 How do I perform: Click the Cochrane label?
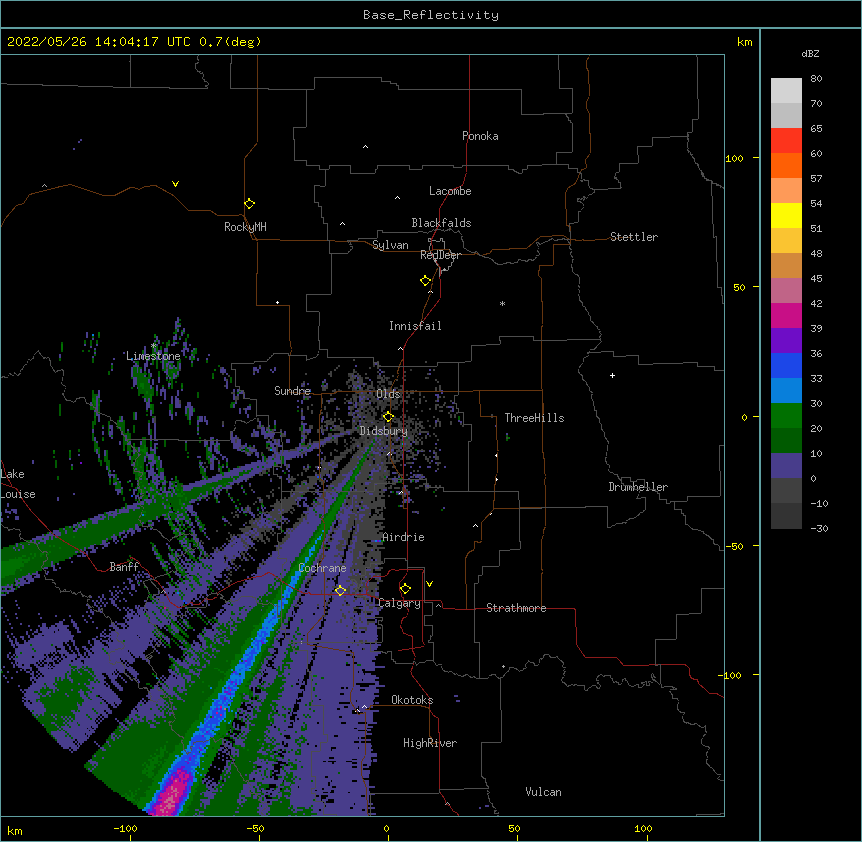(322, 568)
